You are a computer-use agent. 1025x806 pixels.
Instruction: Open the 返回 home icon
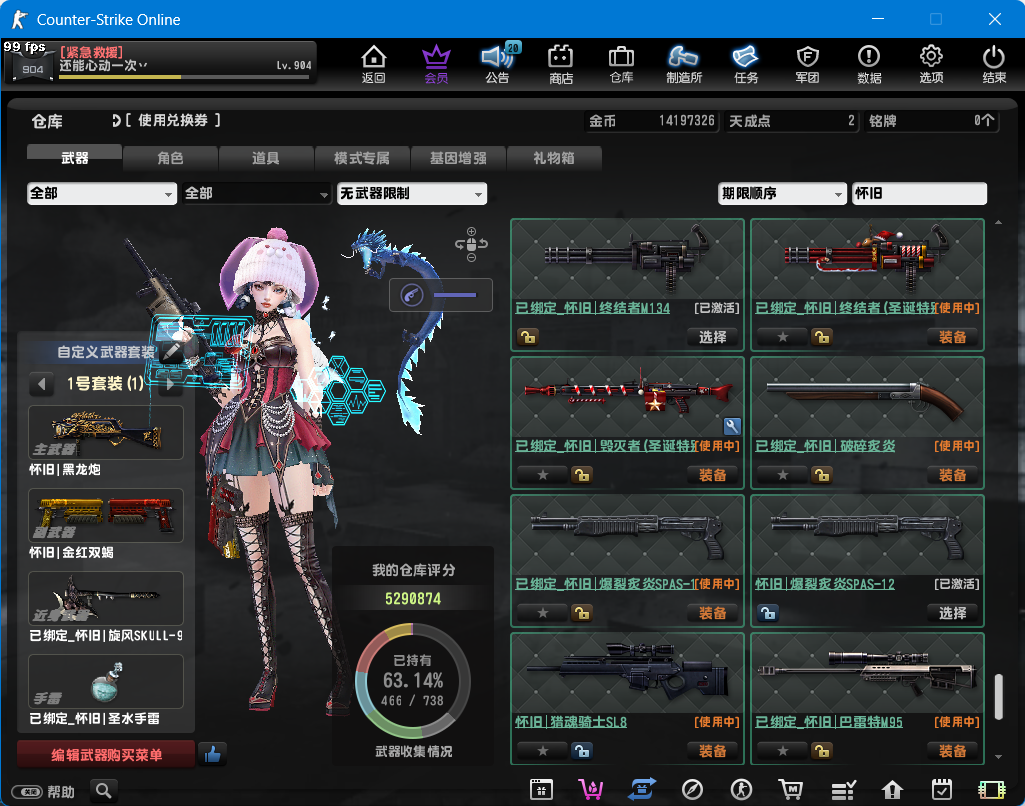[x=373, y=64]
